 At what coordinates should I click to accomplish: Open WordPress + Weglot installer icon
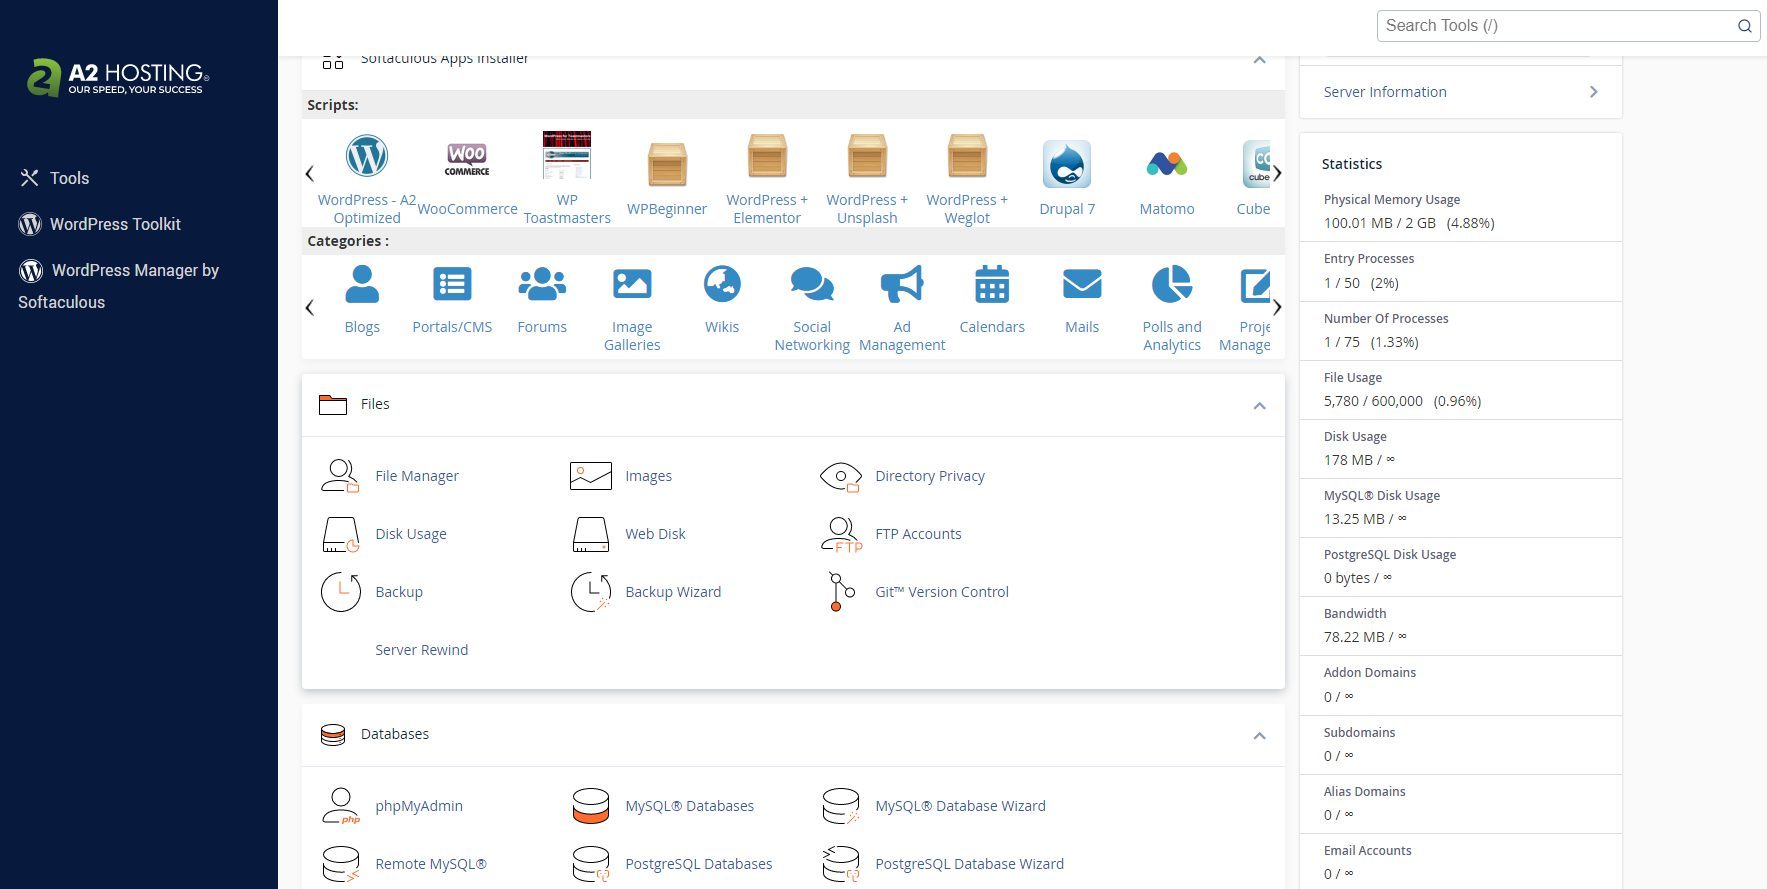click(967, 156)
